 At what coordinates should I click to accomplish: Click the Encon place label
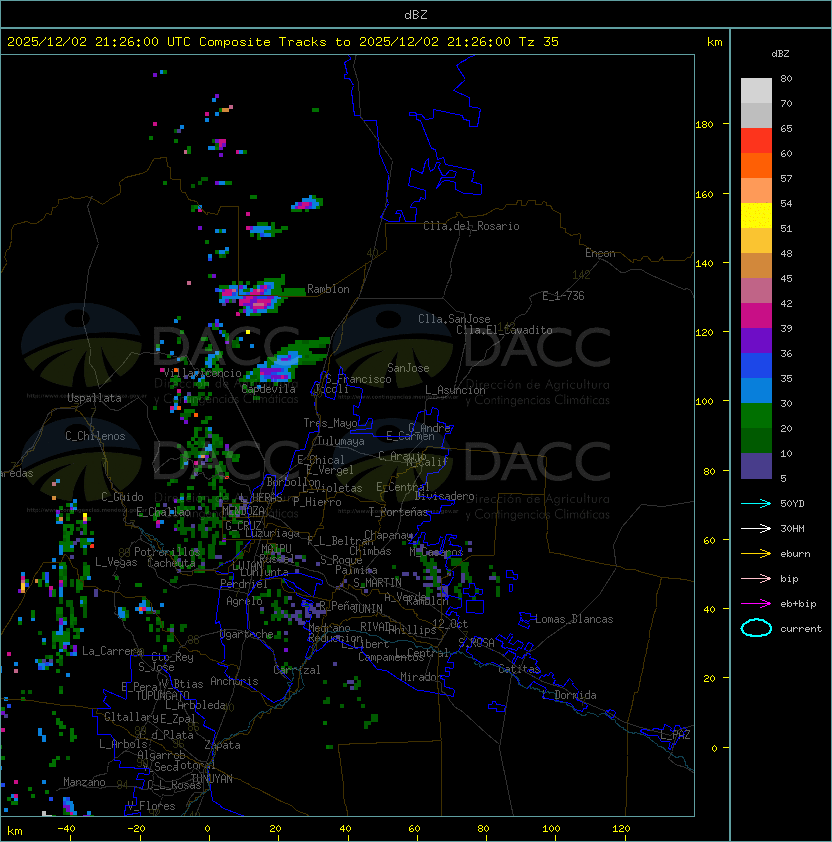[x=600, y=253]
